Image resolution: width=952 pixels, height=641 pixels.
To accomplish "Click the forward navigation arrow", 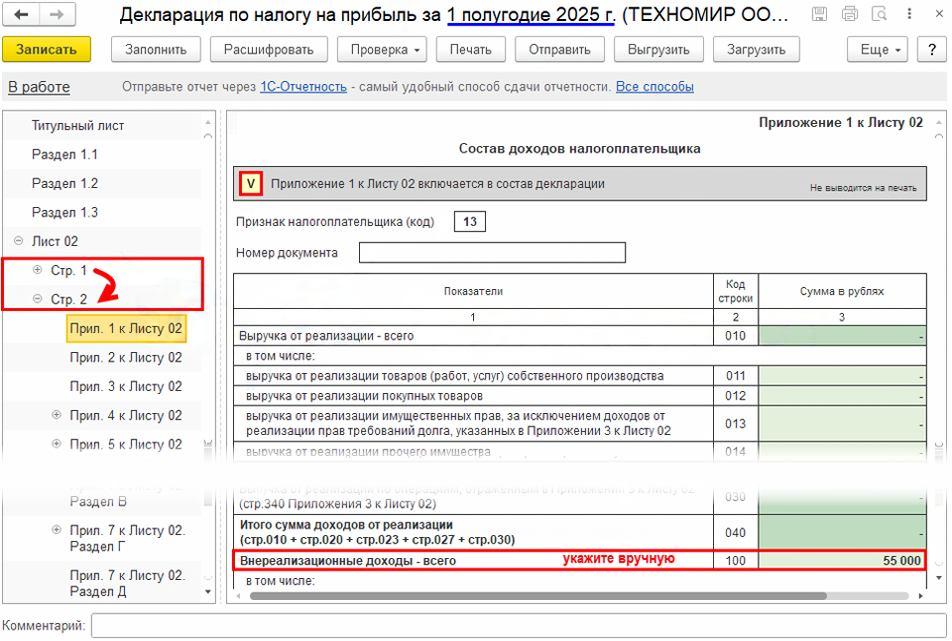I will [x=56, y=16].
